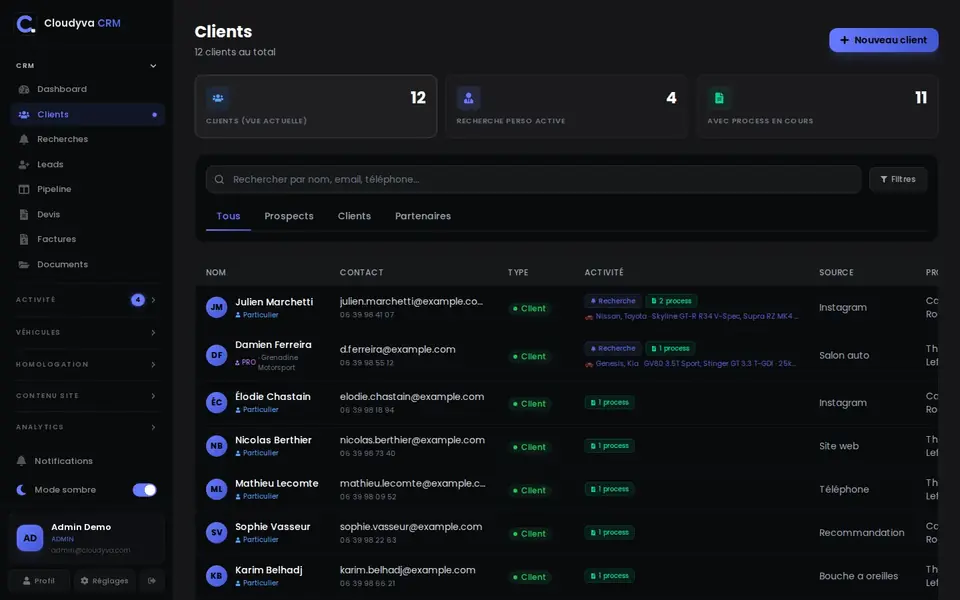Image resolution: width=960 pixels, height=600 pixels.
Task: Click email elodie.chastain@example.com
Action: tap(412, 397)
